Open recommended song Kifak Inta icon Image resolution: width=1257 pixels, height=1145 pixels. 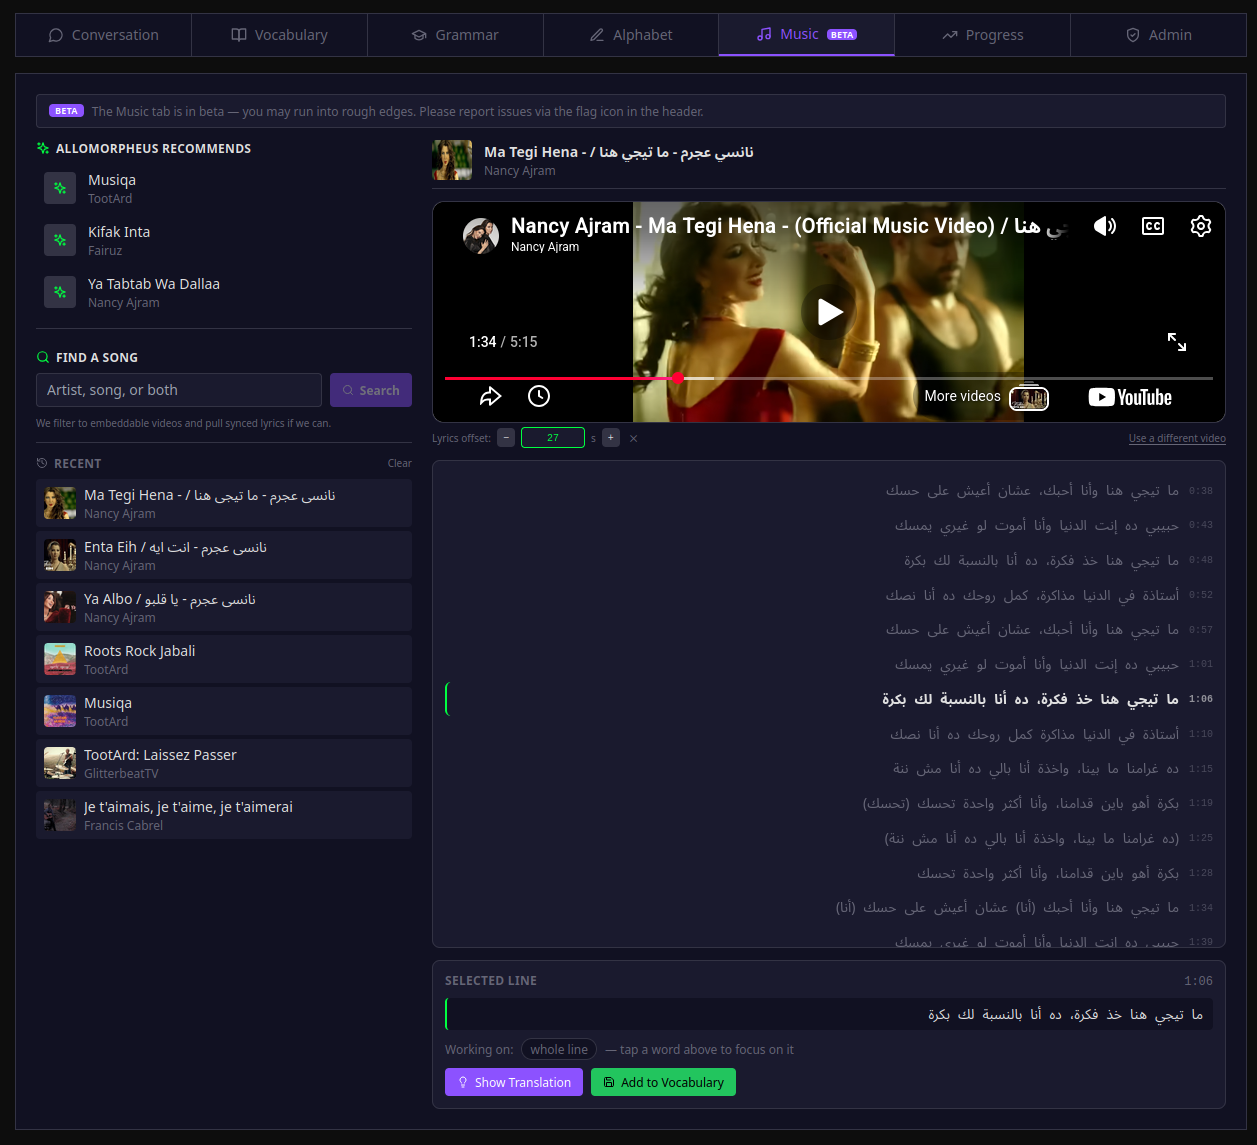pos(60,240)
